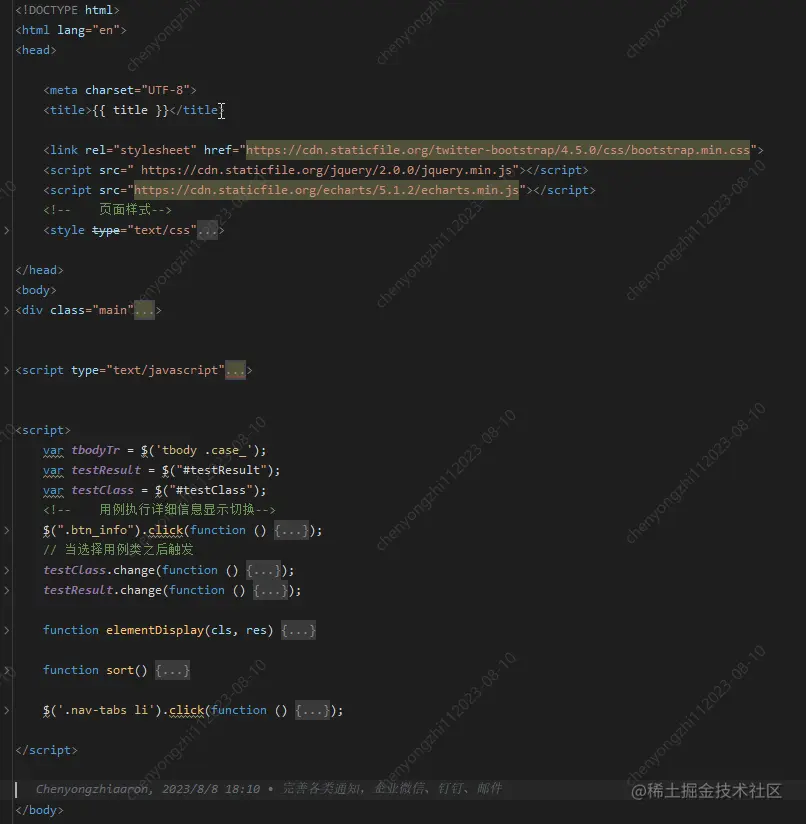This screenshot has height=824, width=806.
Task: Click the {{ title }} template variable
Action: click(130, 110)
